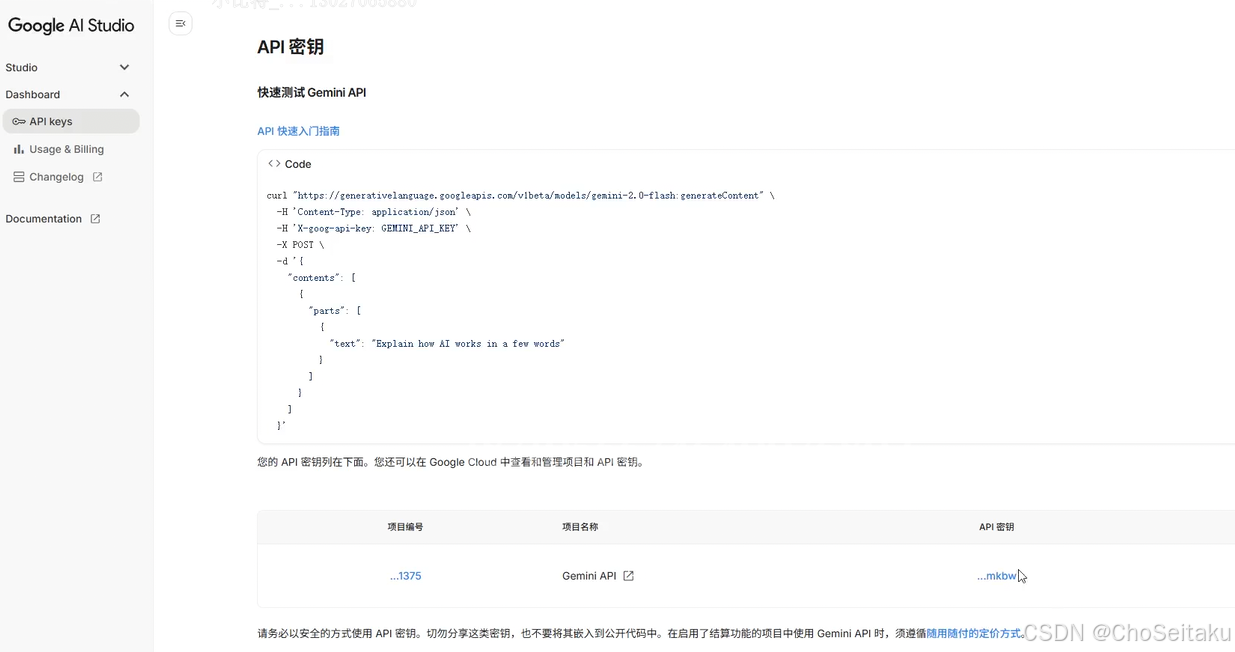Open the 随用随付的定价方式 pricing link
Screen dimensions: 1235x652
click(975, 633)
